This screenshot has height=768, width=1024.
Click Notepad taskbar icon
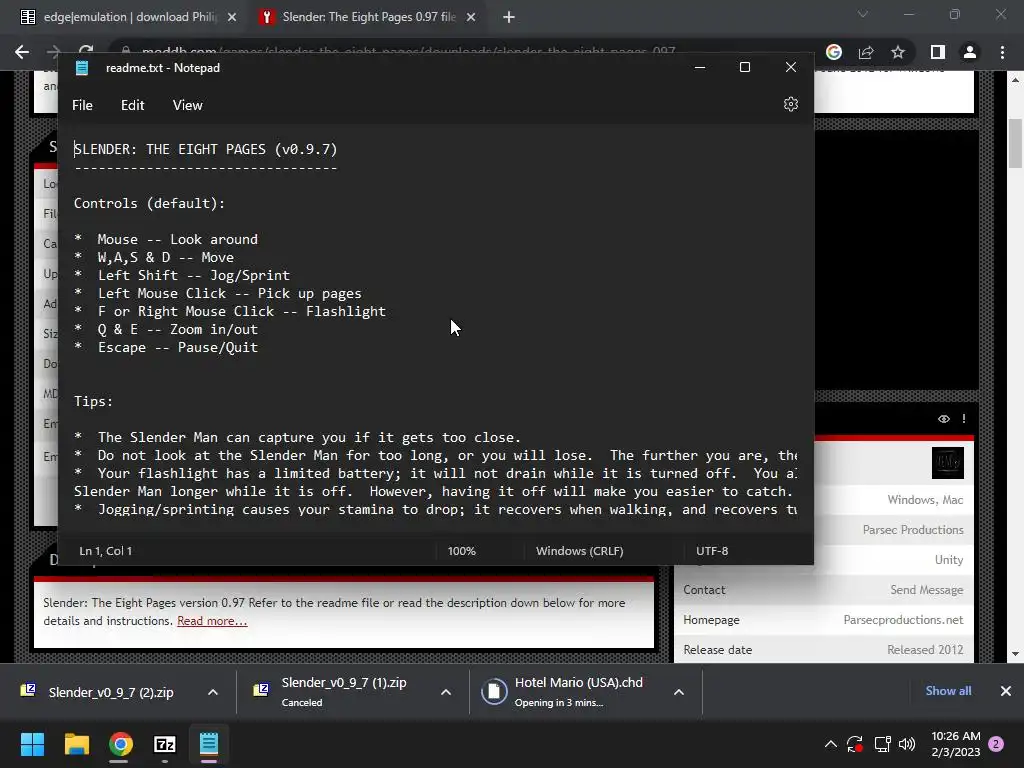pos(209,744)
